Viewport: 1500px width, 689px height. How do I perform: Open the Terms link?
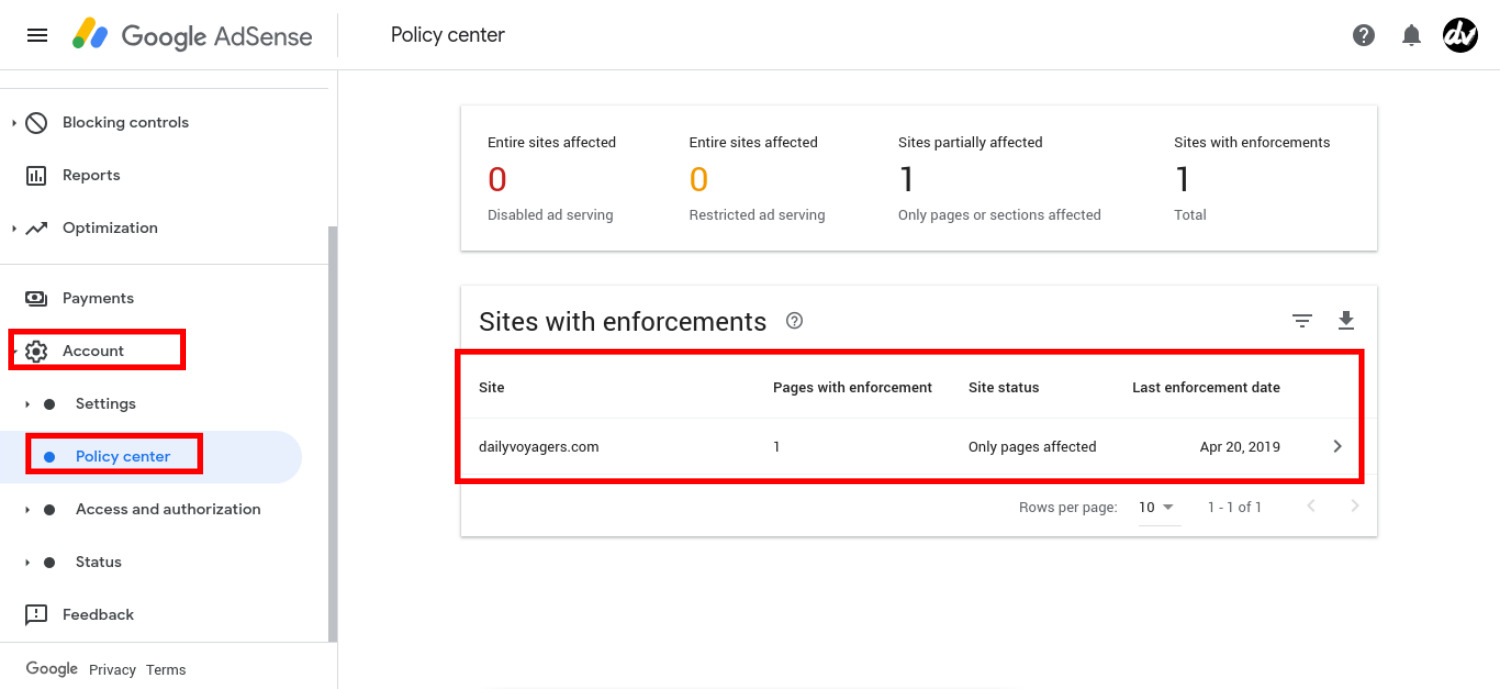tap(166, 670)
